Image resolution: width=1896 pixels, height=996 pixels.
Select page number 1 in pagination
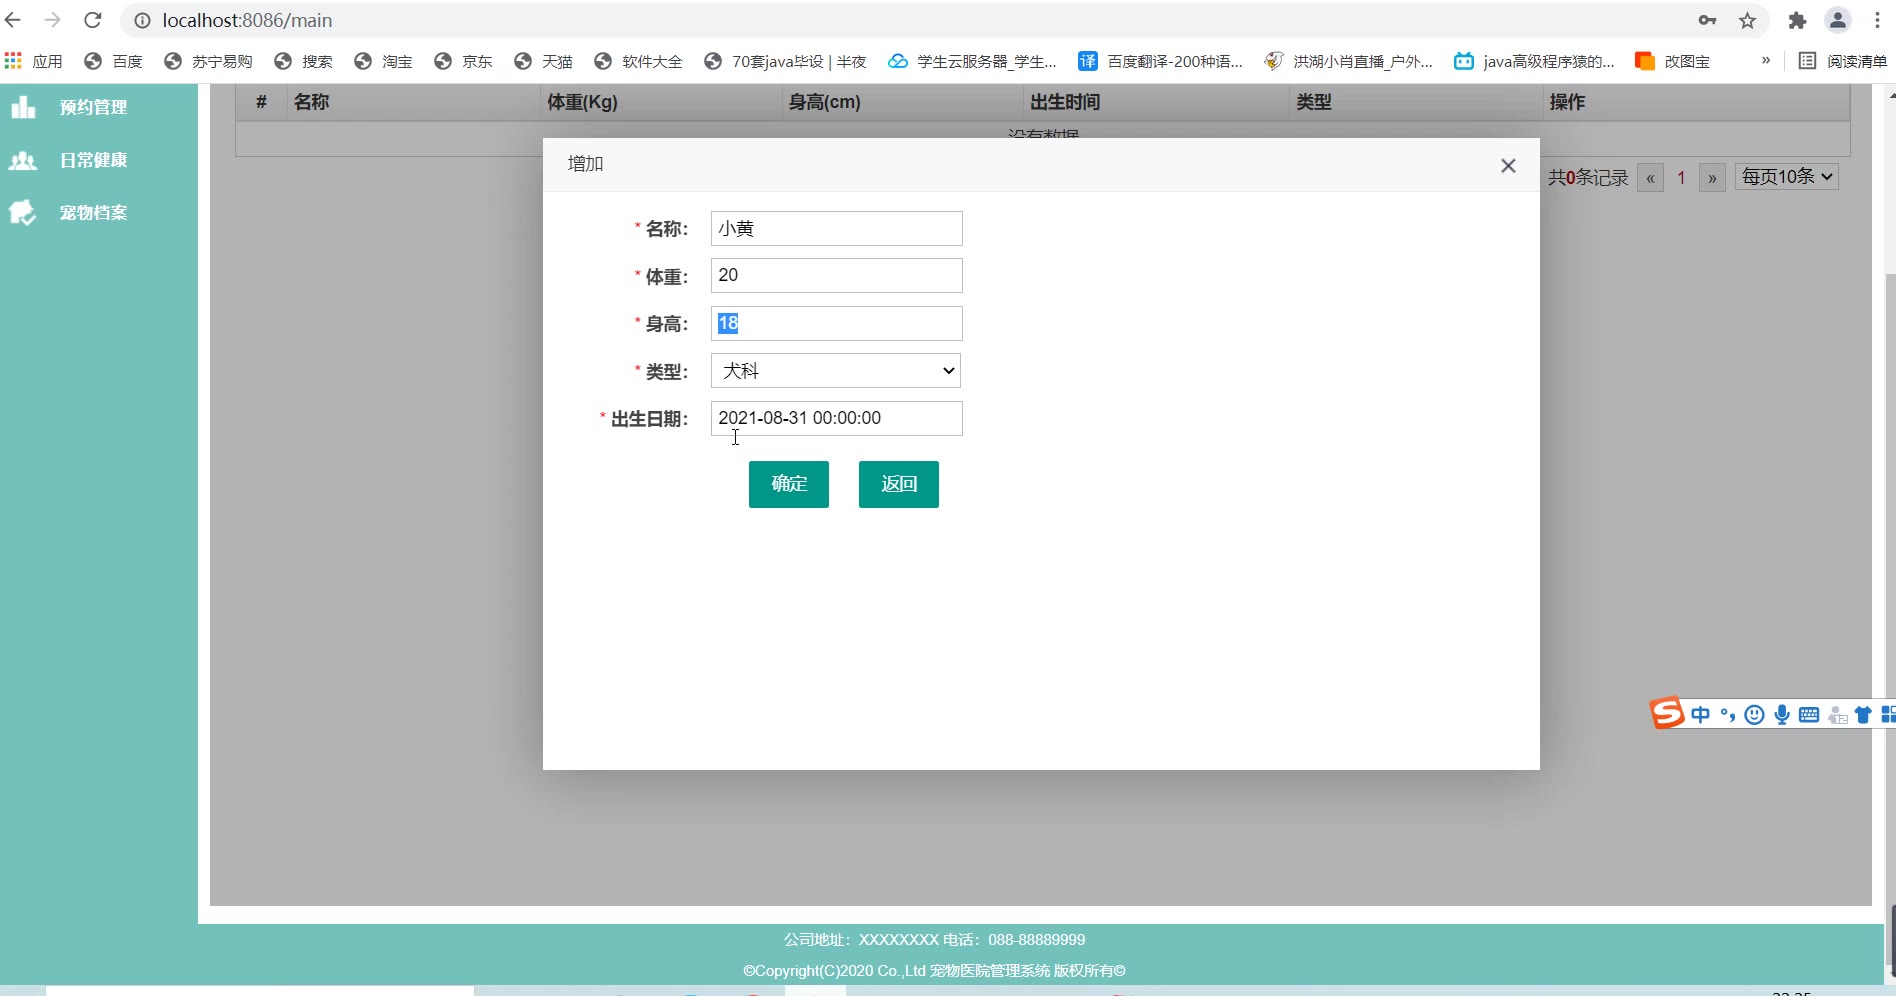(x=1682, y=178)
